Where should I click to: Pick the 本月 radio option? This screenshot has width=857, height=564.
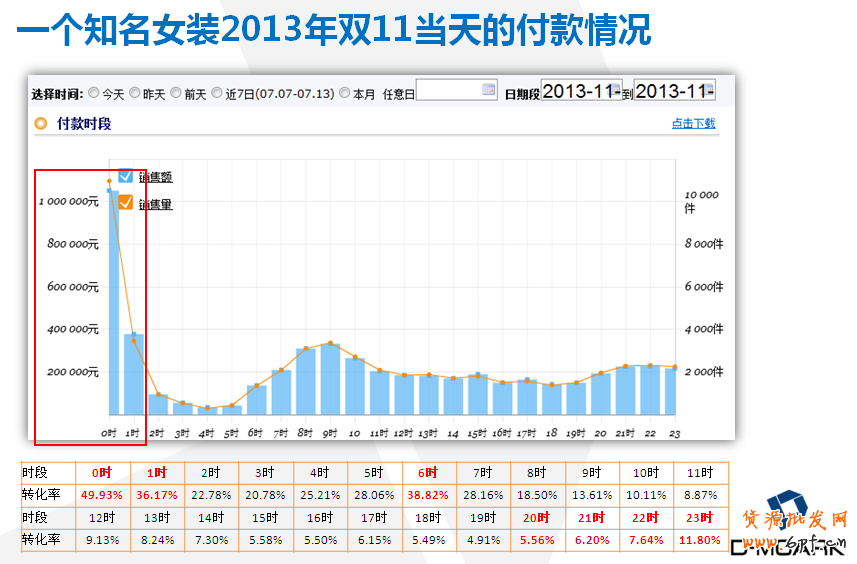pyautogui.click(x=345, y=93)
